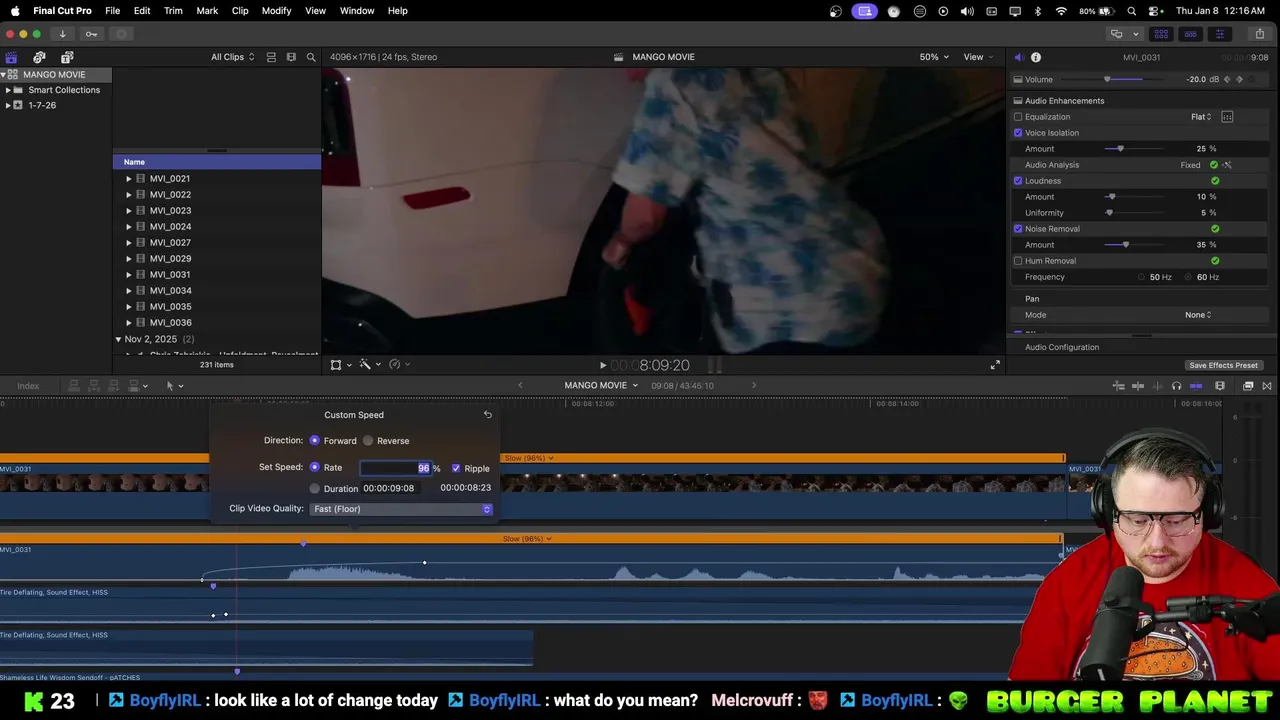Open the retime speedometer menu under viewer

pos(398,365)
